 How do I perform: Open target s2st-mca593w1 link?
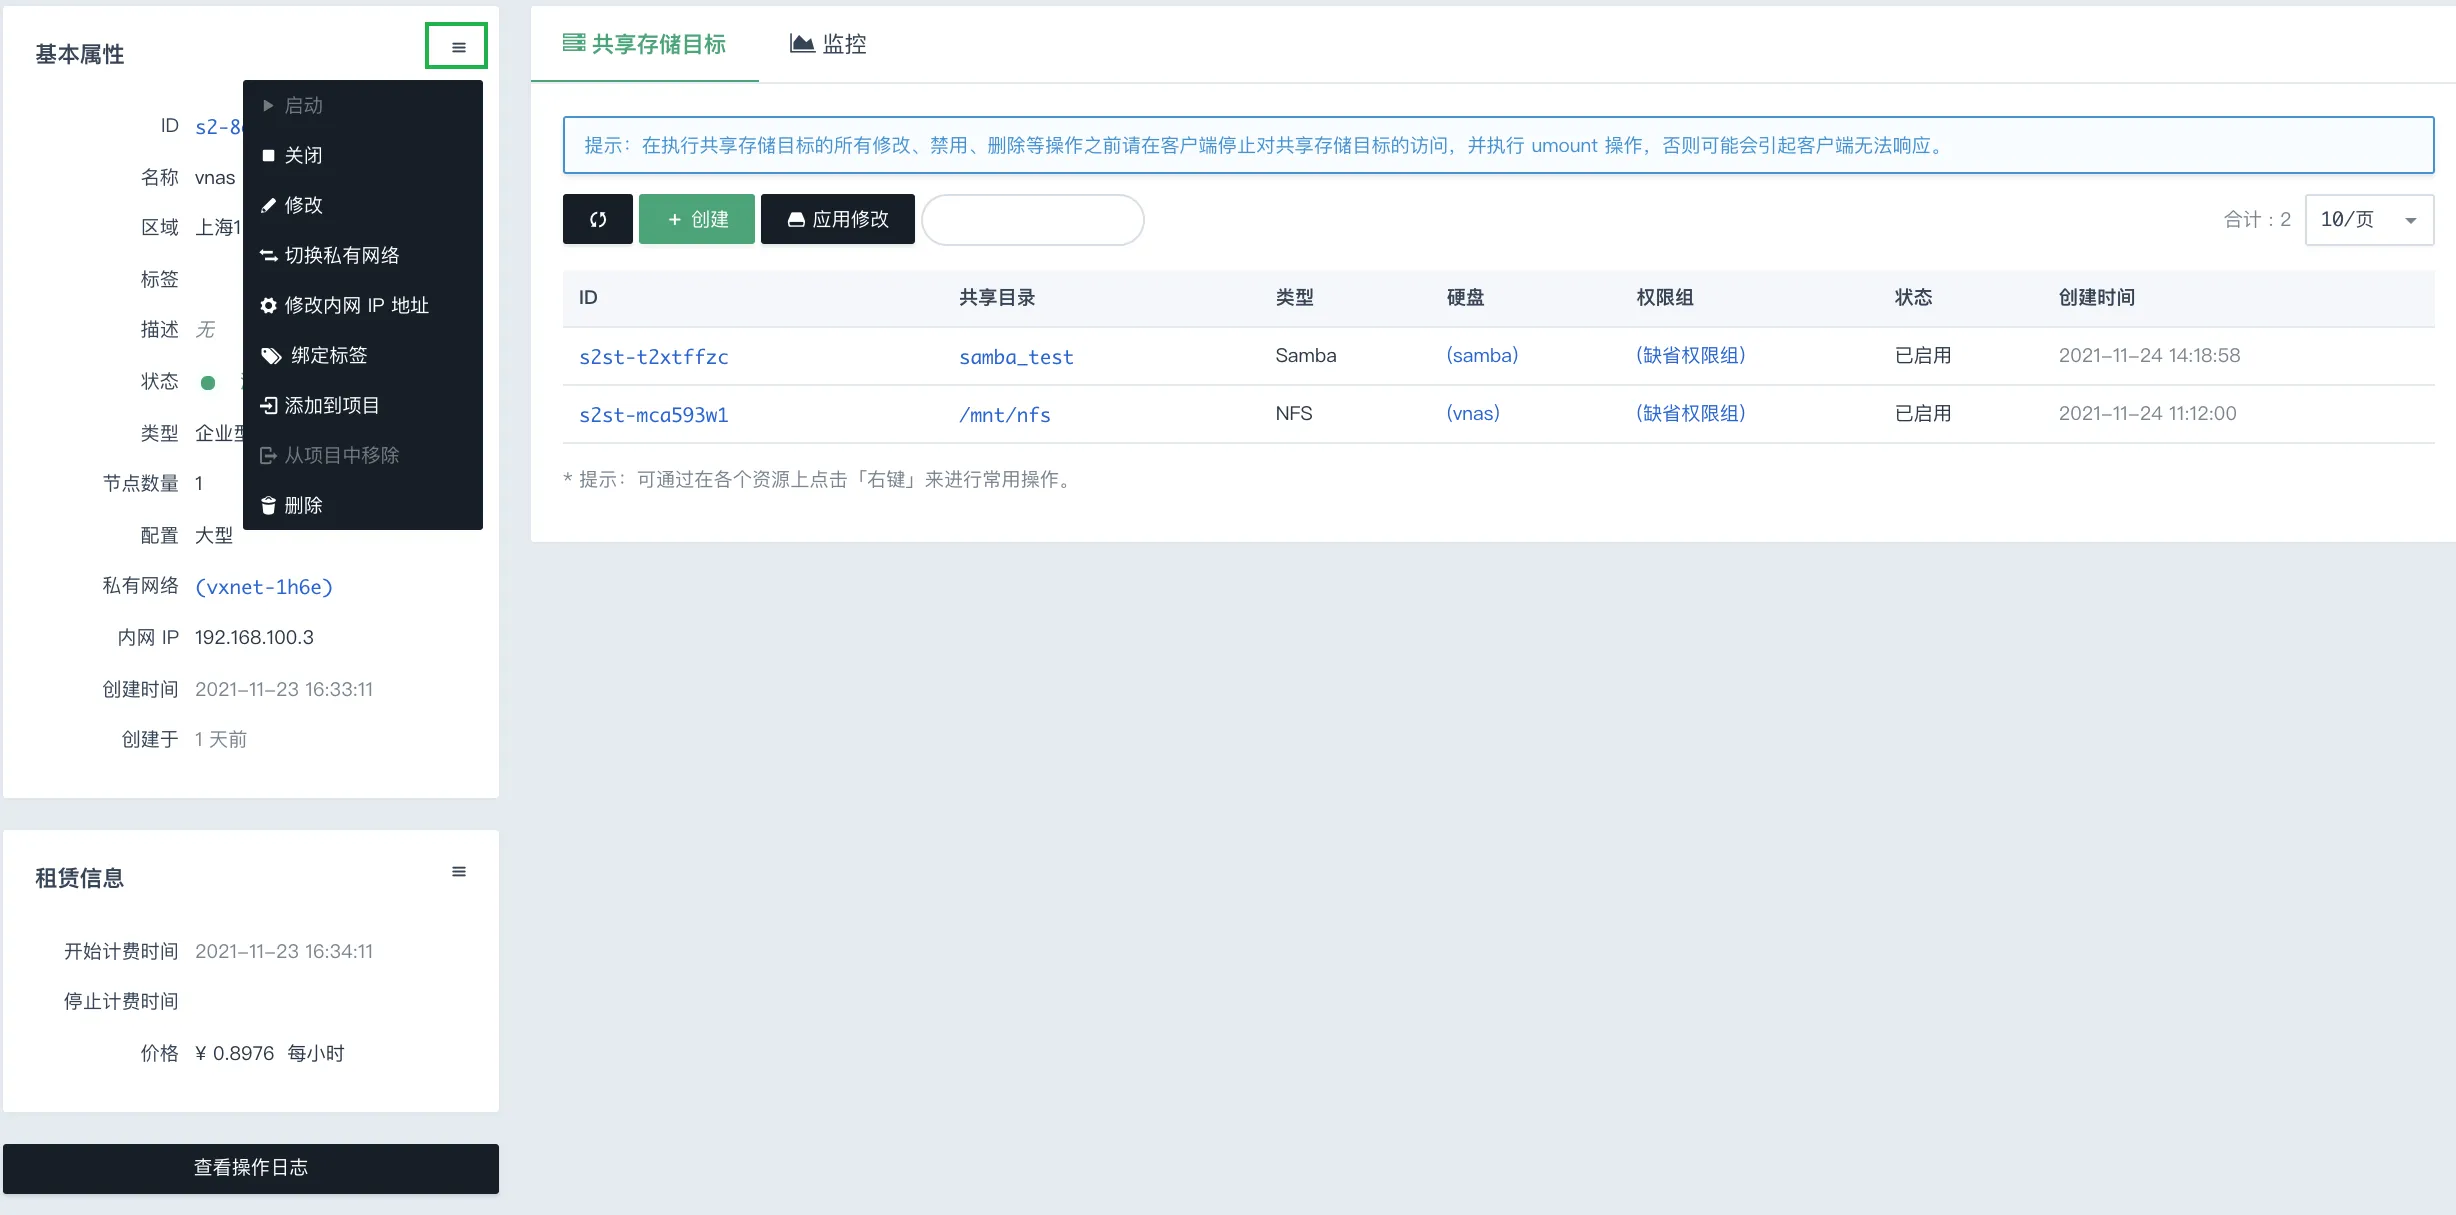click(x=654, y=415)
